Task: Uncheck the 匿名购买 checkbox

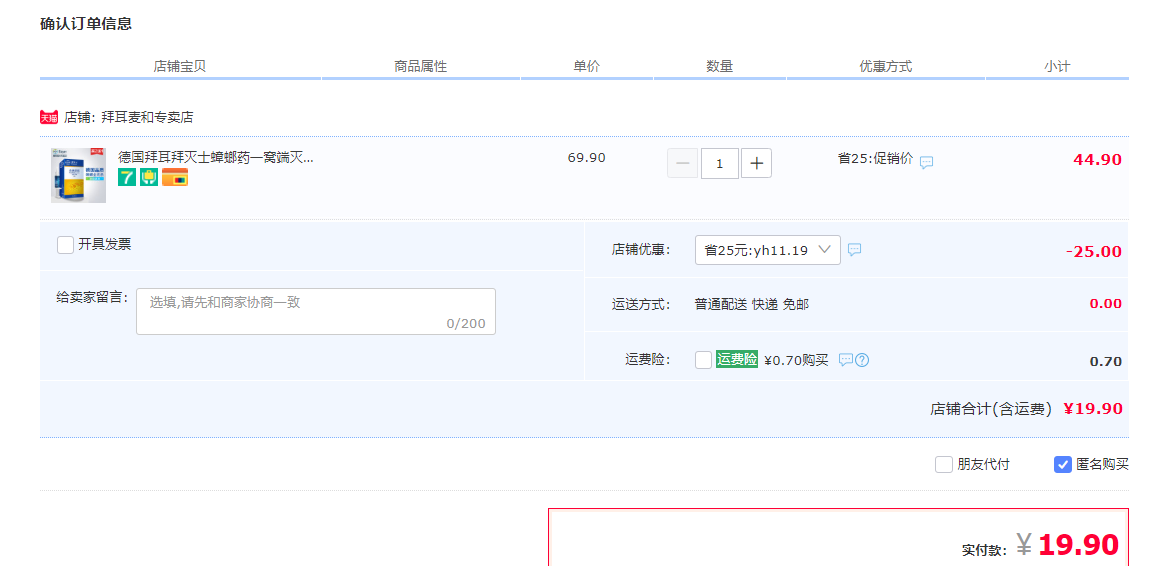Action: 1062,465
